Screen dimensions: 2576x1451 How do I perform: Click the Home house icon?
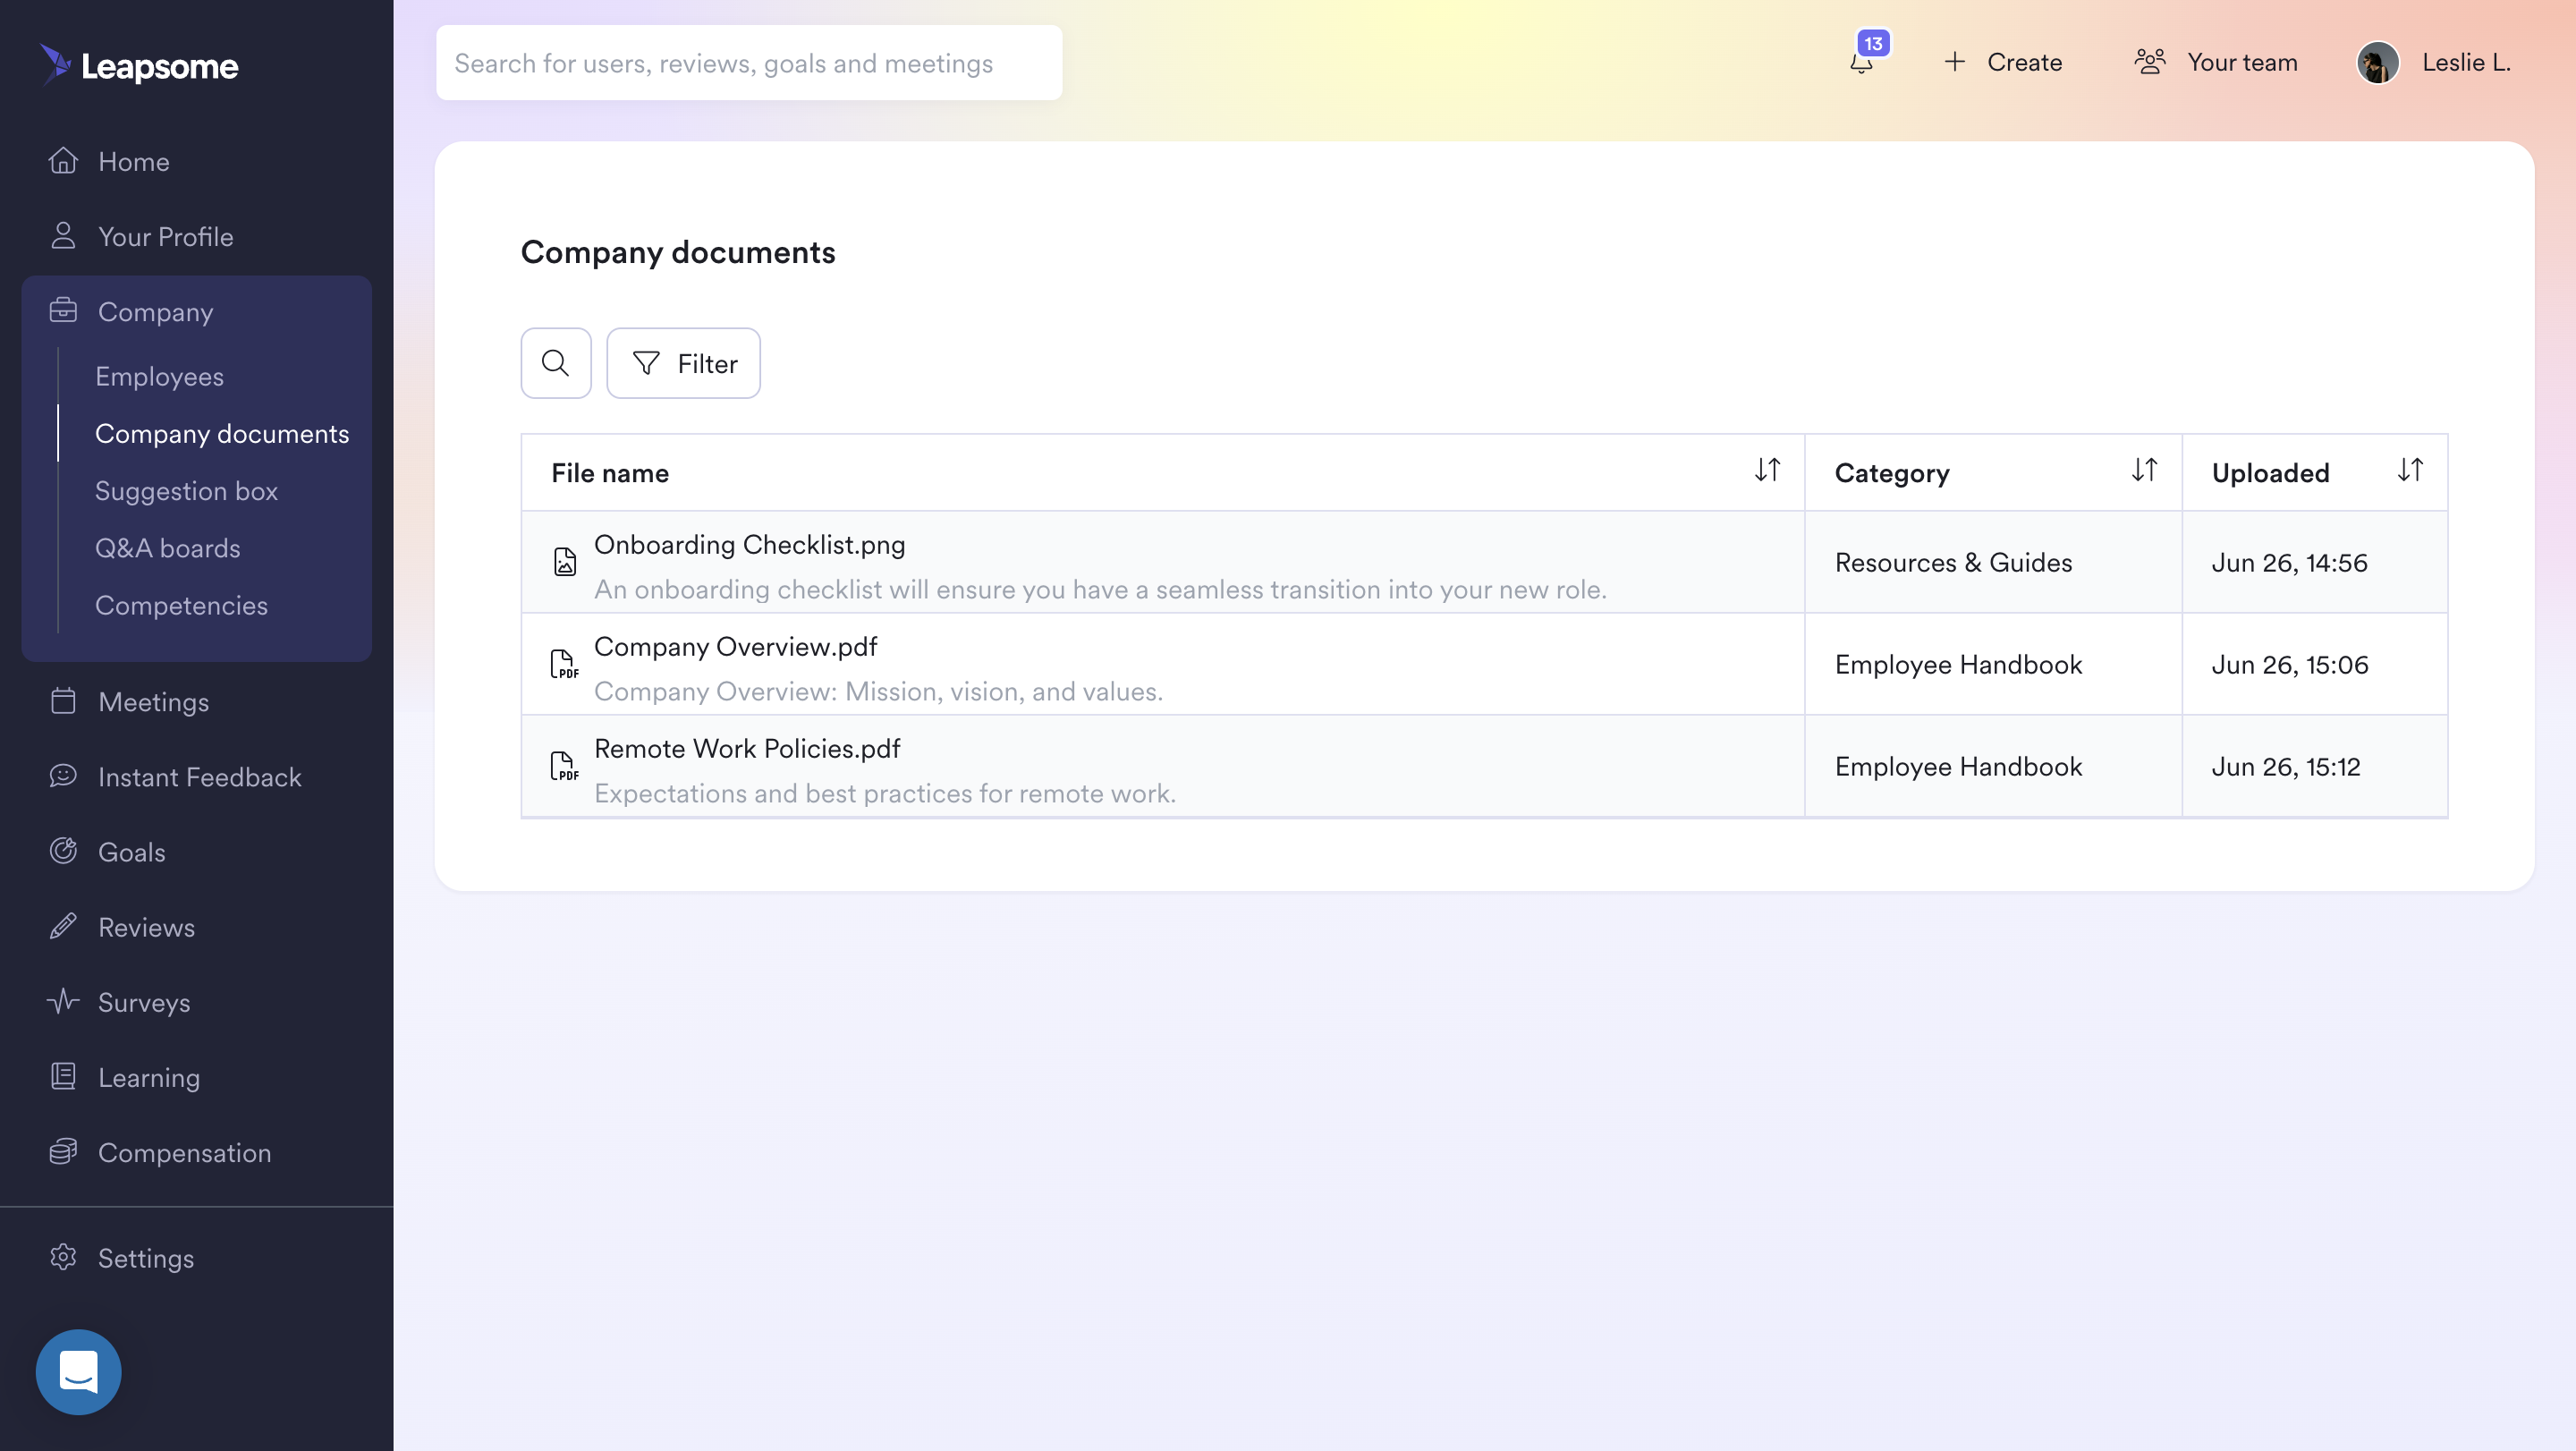[x=63, y=161]
